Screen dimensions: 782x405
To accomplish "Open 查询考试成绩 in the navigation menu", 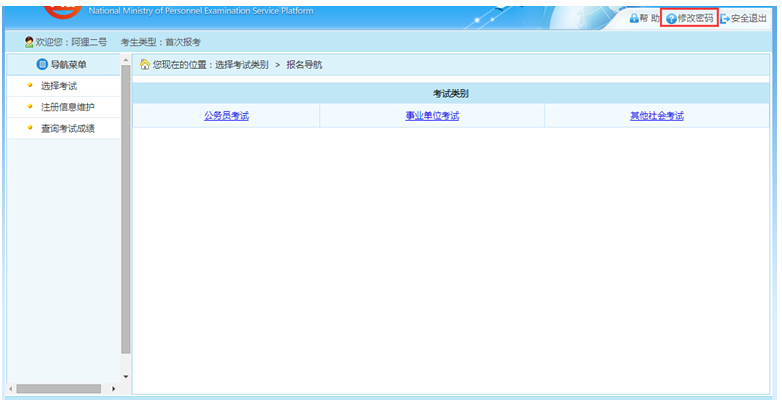I will click(x=68, y=128).
